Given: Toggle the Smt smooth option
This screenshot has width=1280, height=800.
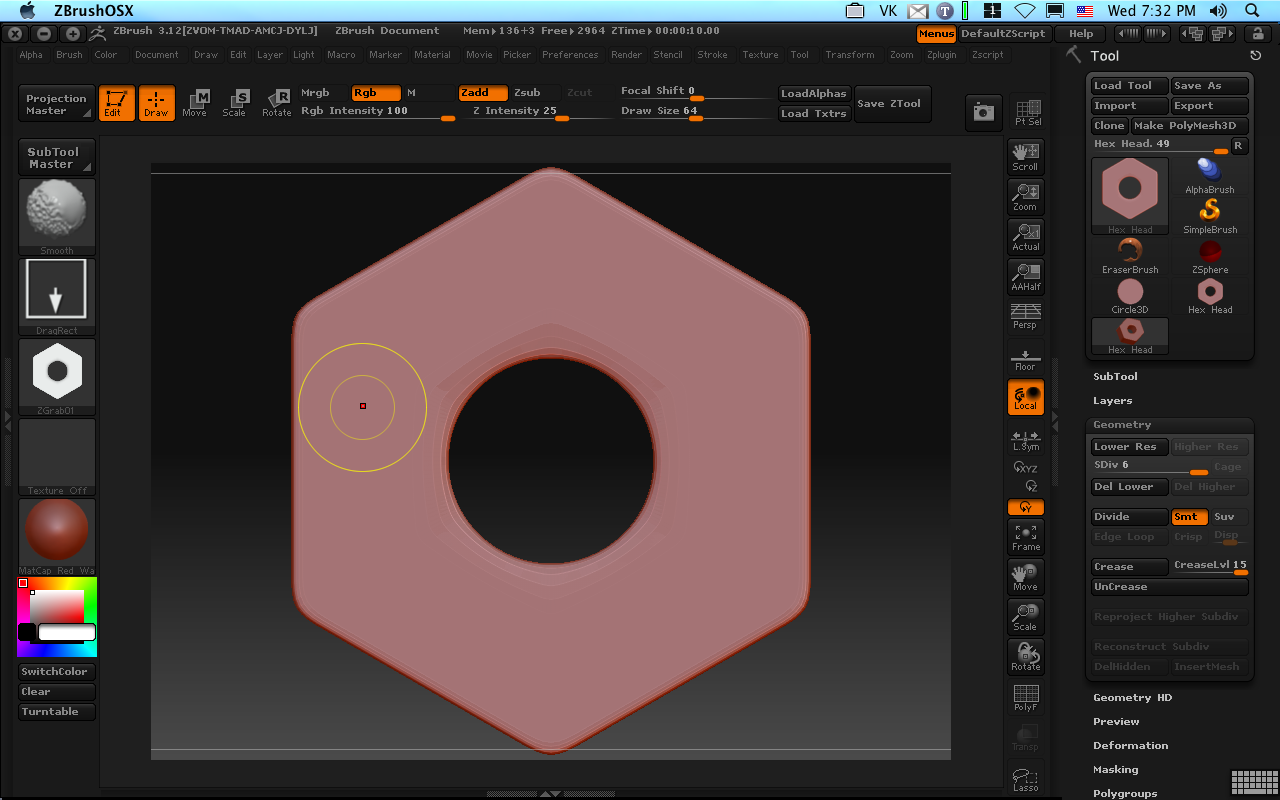Looking at the screenshot, I should point(1189,517).
